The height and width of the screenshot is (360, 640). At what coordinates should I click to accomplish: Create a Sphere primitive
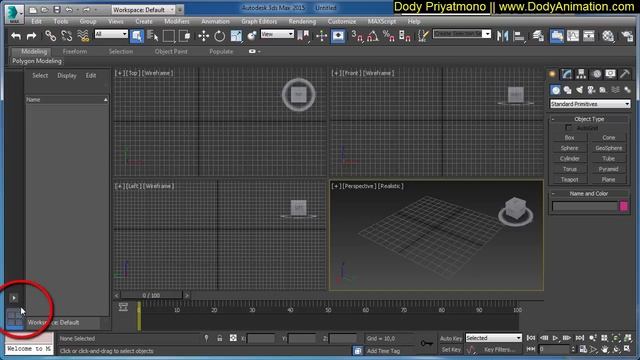569,148
